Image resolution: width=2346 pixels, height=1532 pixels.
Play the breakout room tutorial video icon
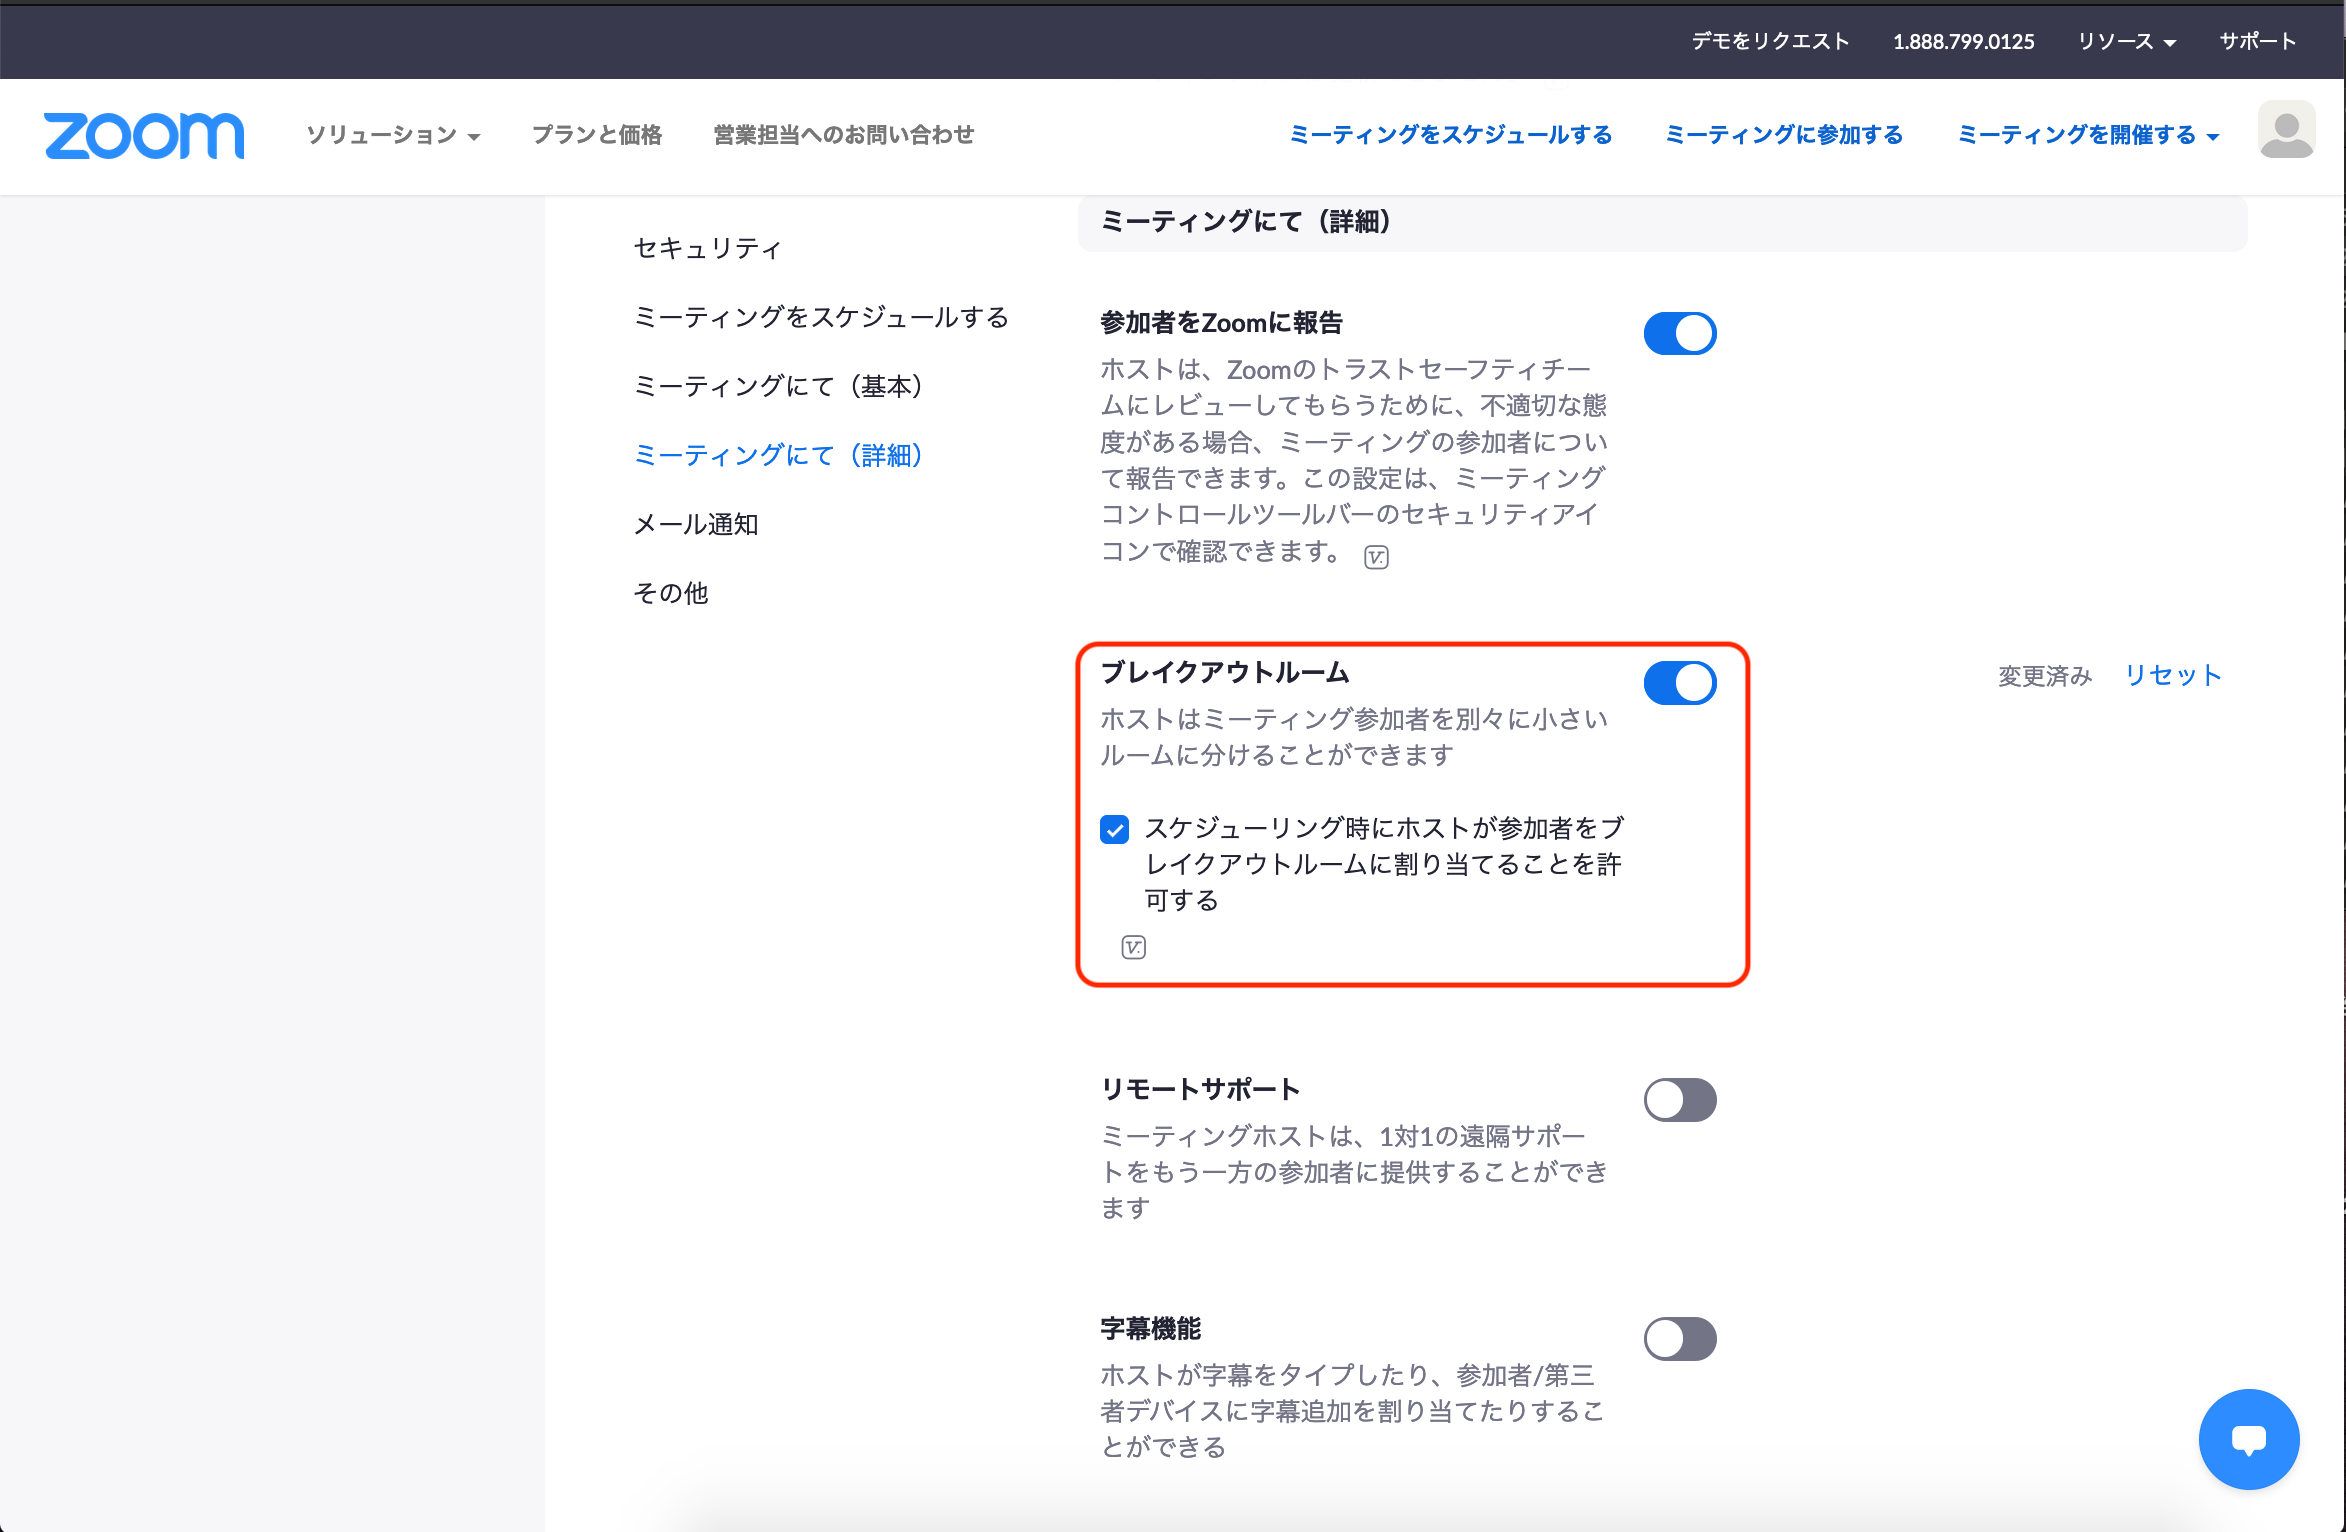point(1133,946)
